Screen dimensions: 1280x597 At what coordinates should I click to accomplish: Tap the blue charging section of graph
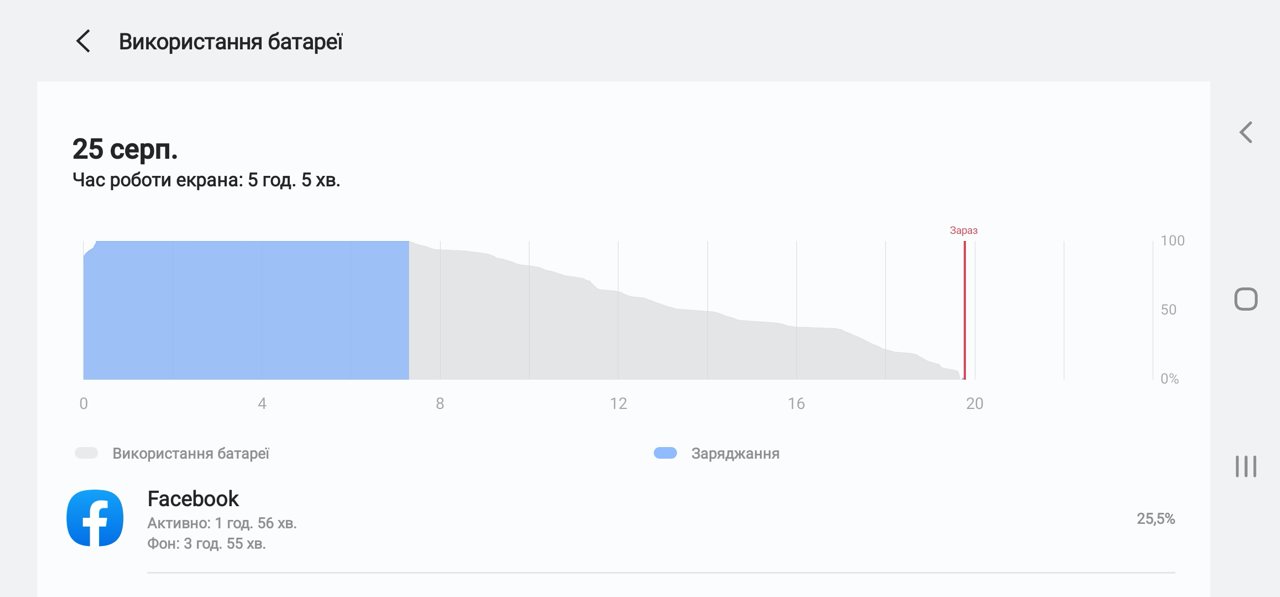(x=246, y=310)
